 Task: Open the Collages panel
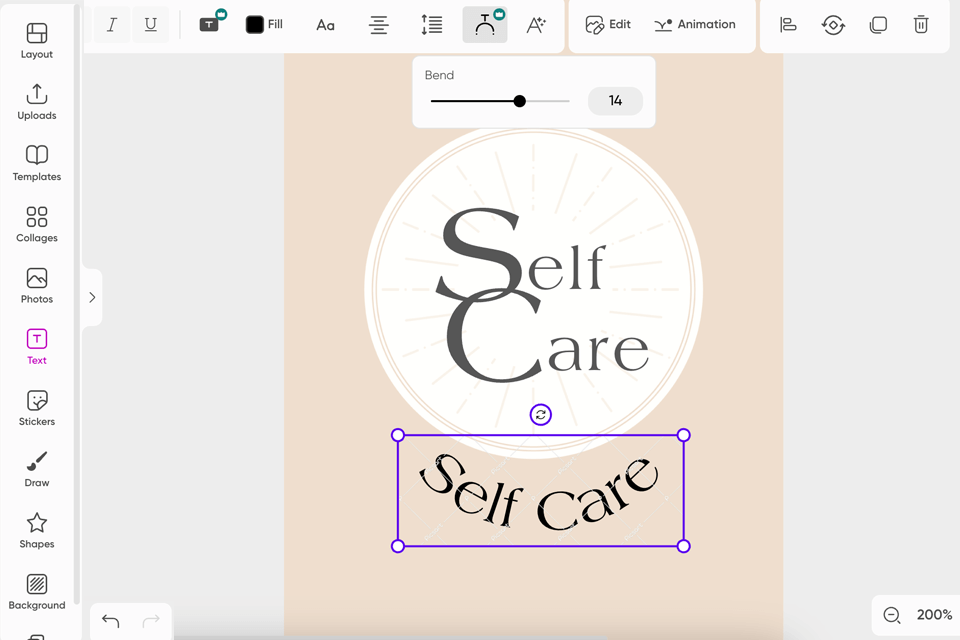[37, 225]
